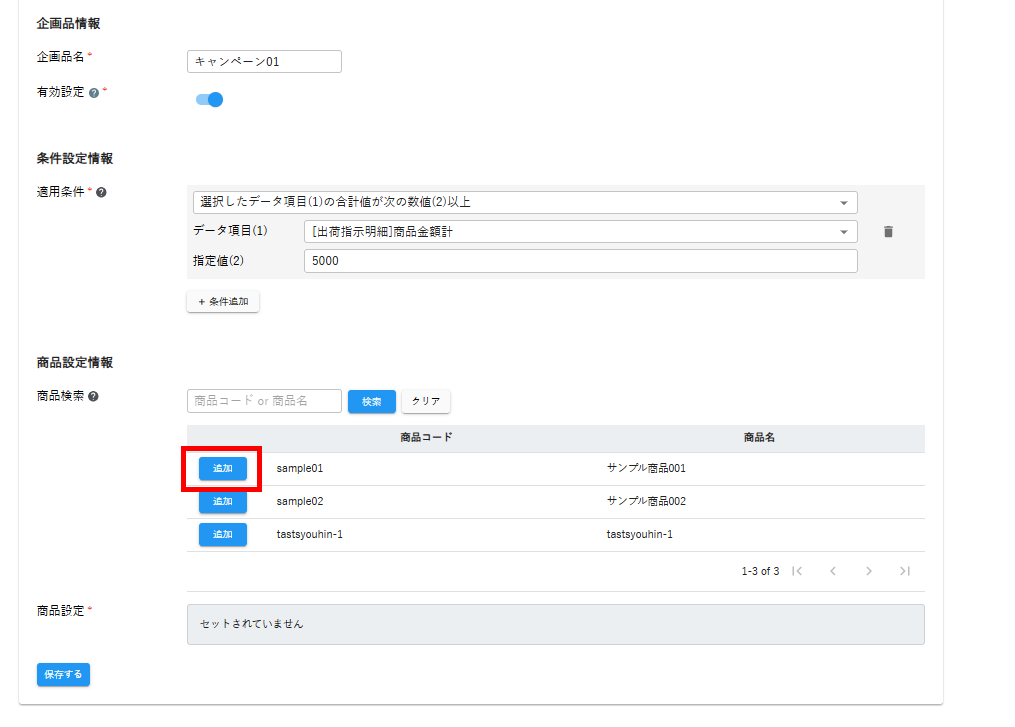
Task: Click help icon next to 商品検索
Action: pos(93,396)
